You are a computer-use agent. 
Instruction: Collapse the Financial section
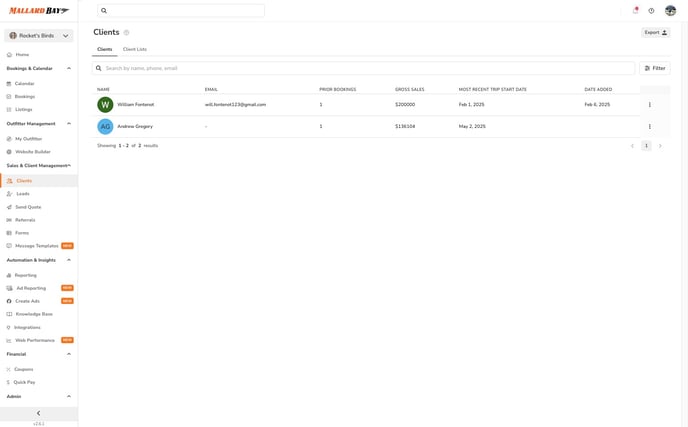point(69,354)
